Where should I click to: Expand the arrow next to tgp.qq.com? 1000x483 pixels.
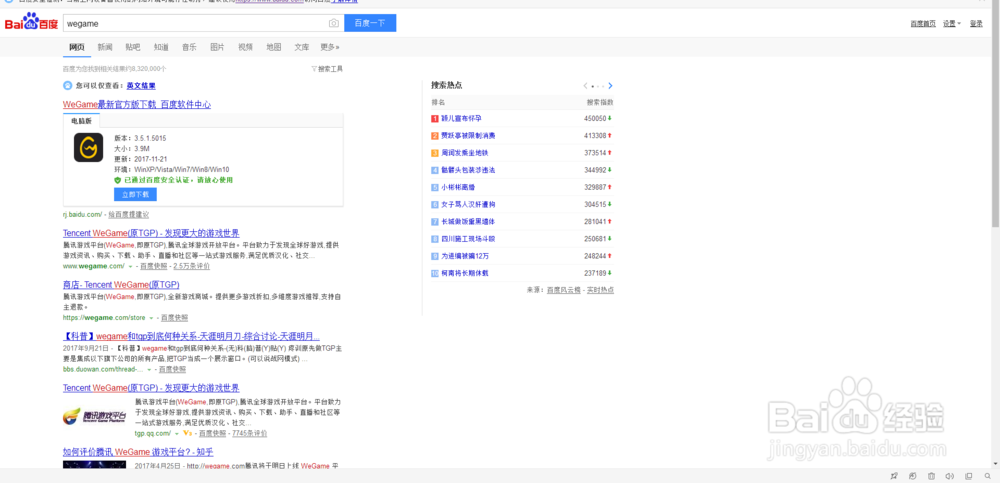(177, 433)
